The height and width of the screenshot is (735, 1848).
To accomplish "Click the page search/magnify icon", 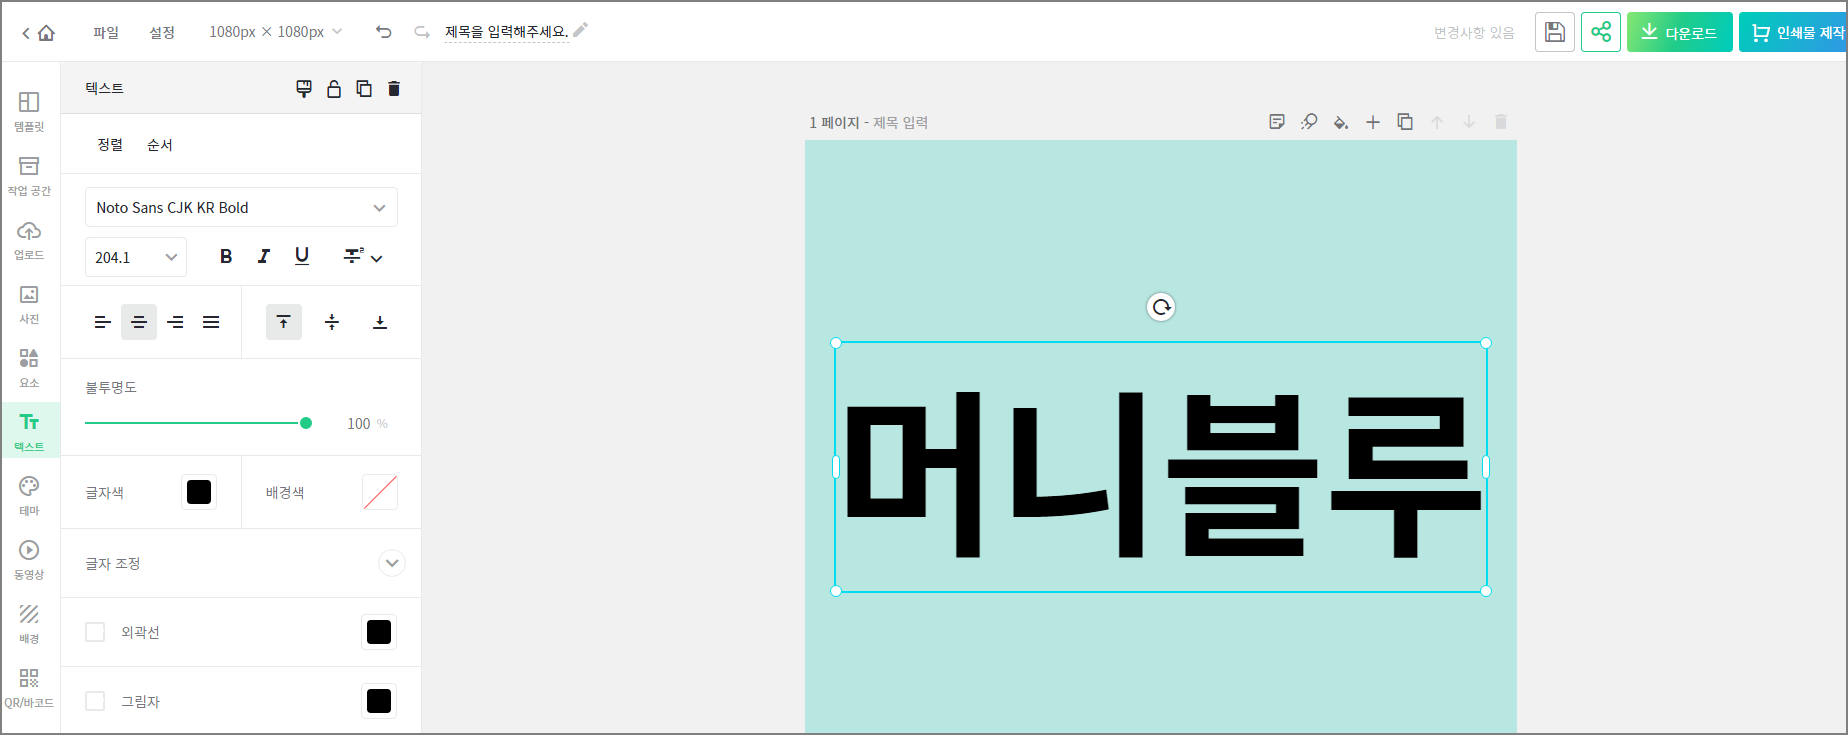I will 1309,122.
